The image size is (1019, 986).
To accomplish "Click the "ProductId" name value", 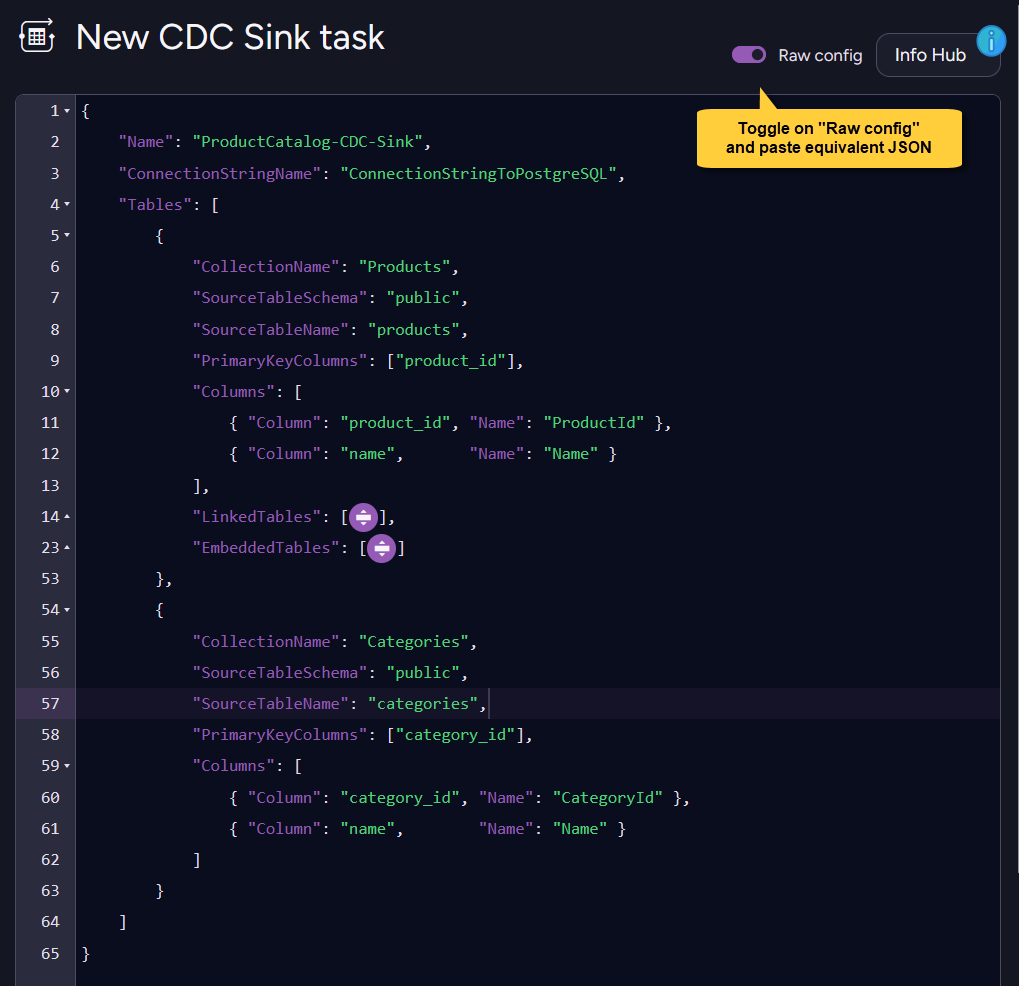I will (594, 422).
